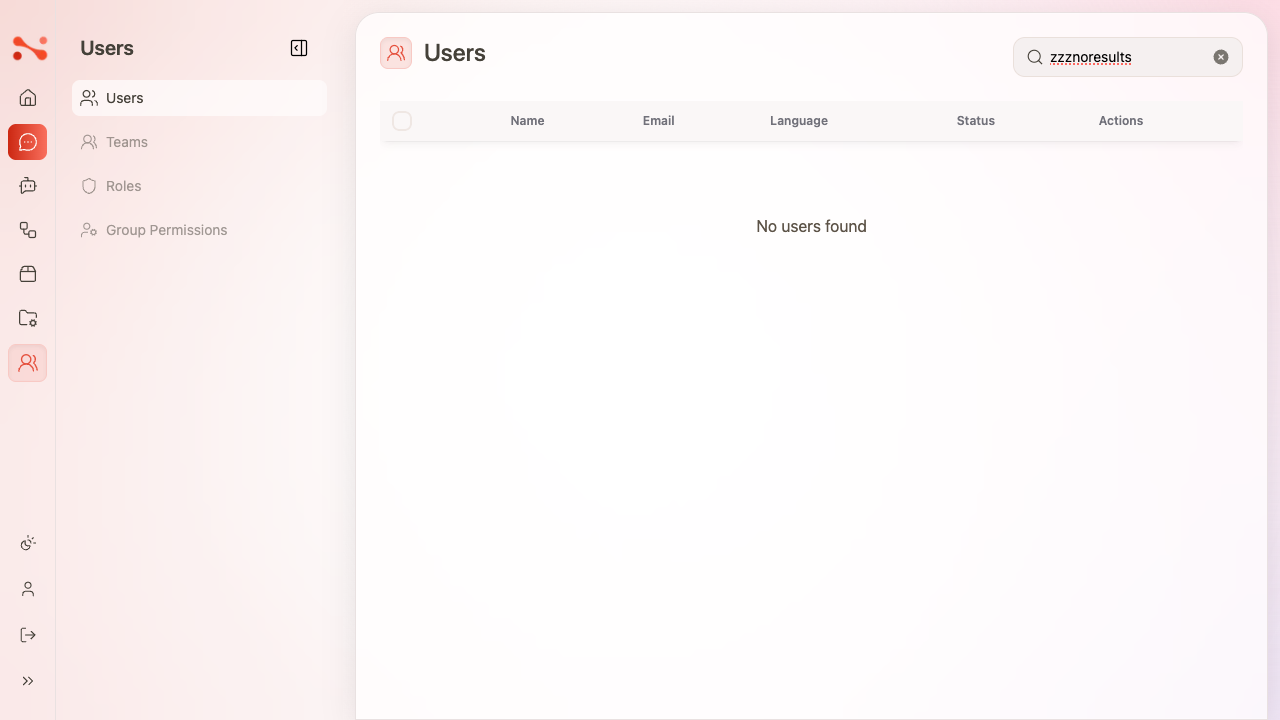Toggle the select-all checkbox in table header

coord(402,121)
